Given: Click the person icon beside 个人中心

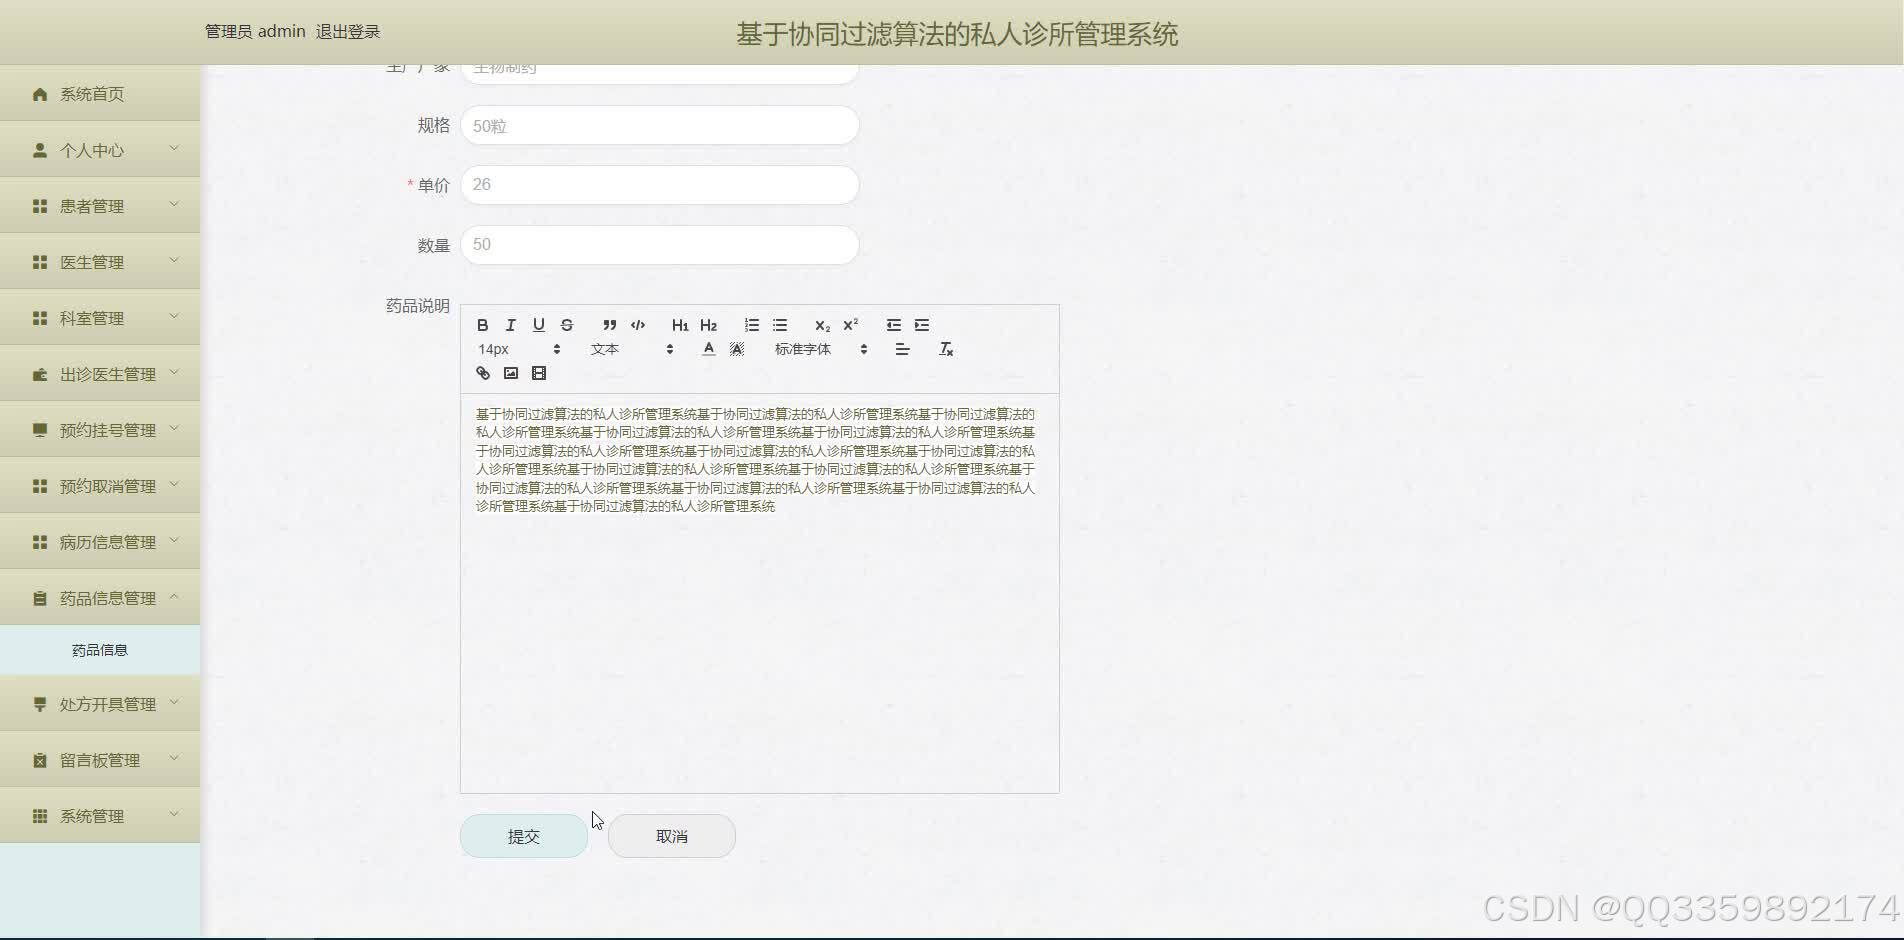Looking at the screenshot, I should [x=40, y=150].
